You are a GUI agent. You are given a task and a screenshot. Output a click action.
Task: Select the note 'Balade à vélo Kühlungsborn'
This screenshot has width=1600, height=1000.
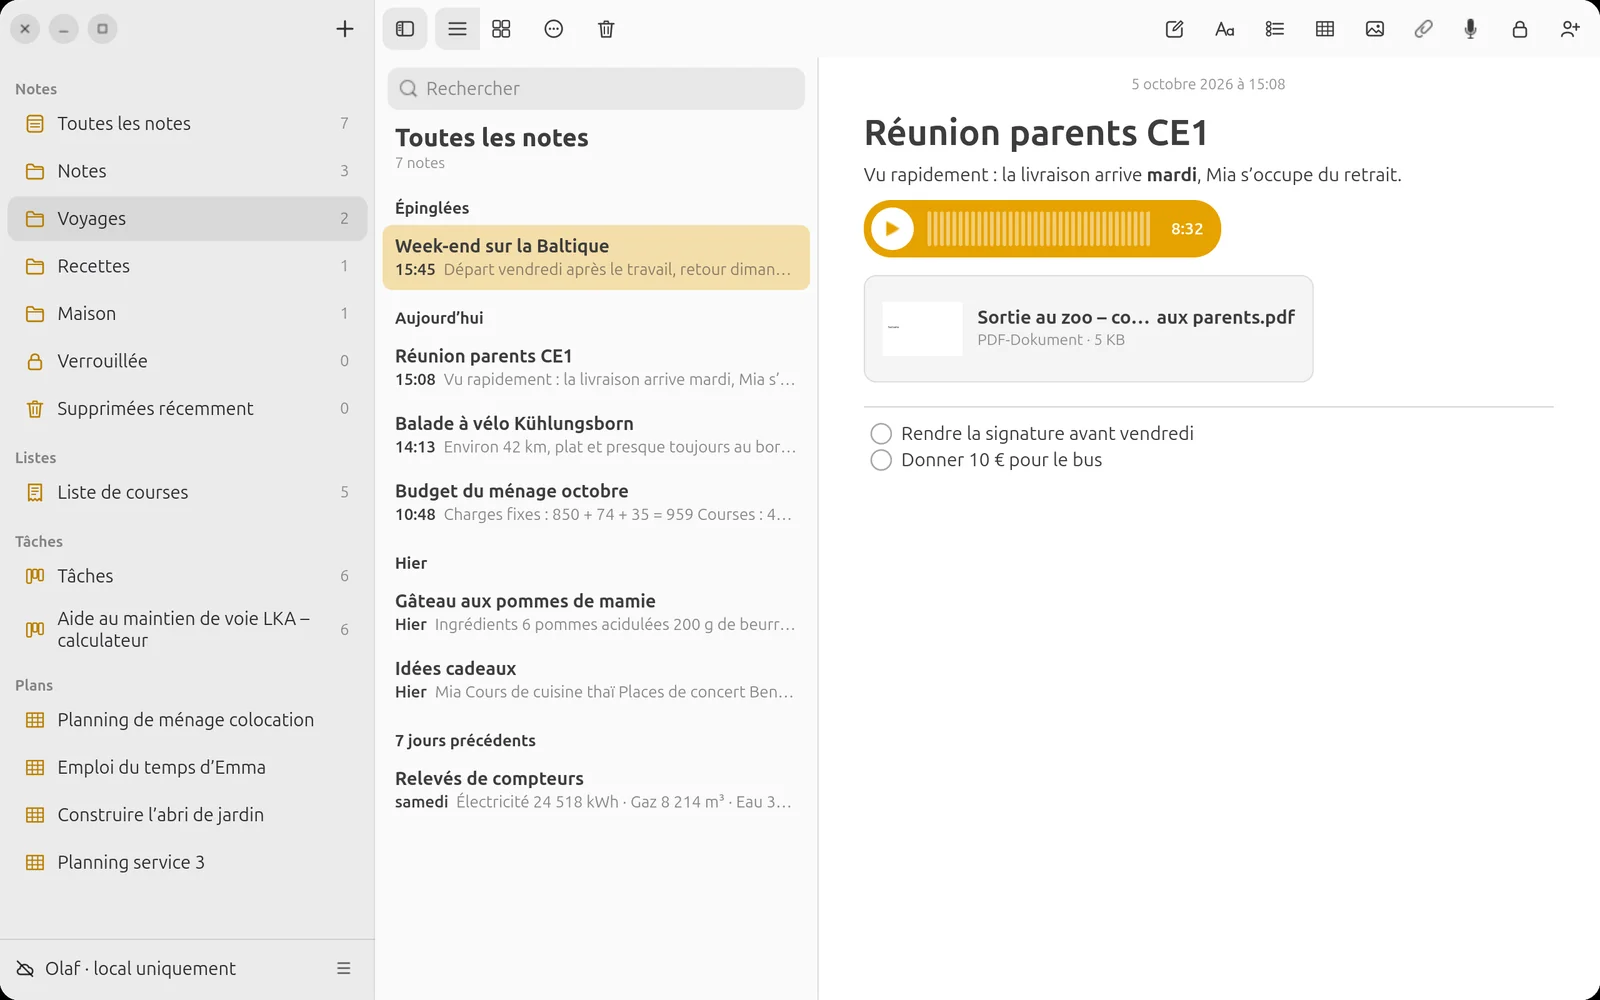point(596,435)
